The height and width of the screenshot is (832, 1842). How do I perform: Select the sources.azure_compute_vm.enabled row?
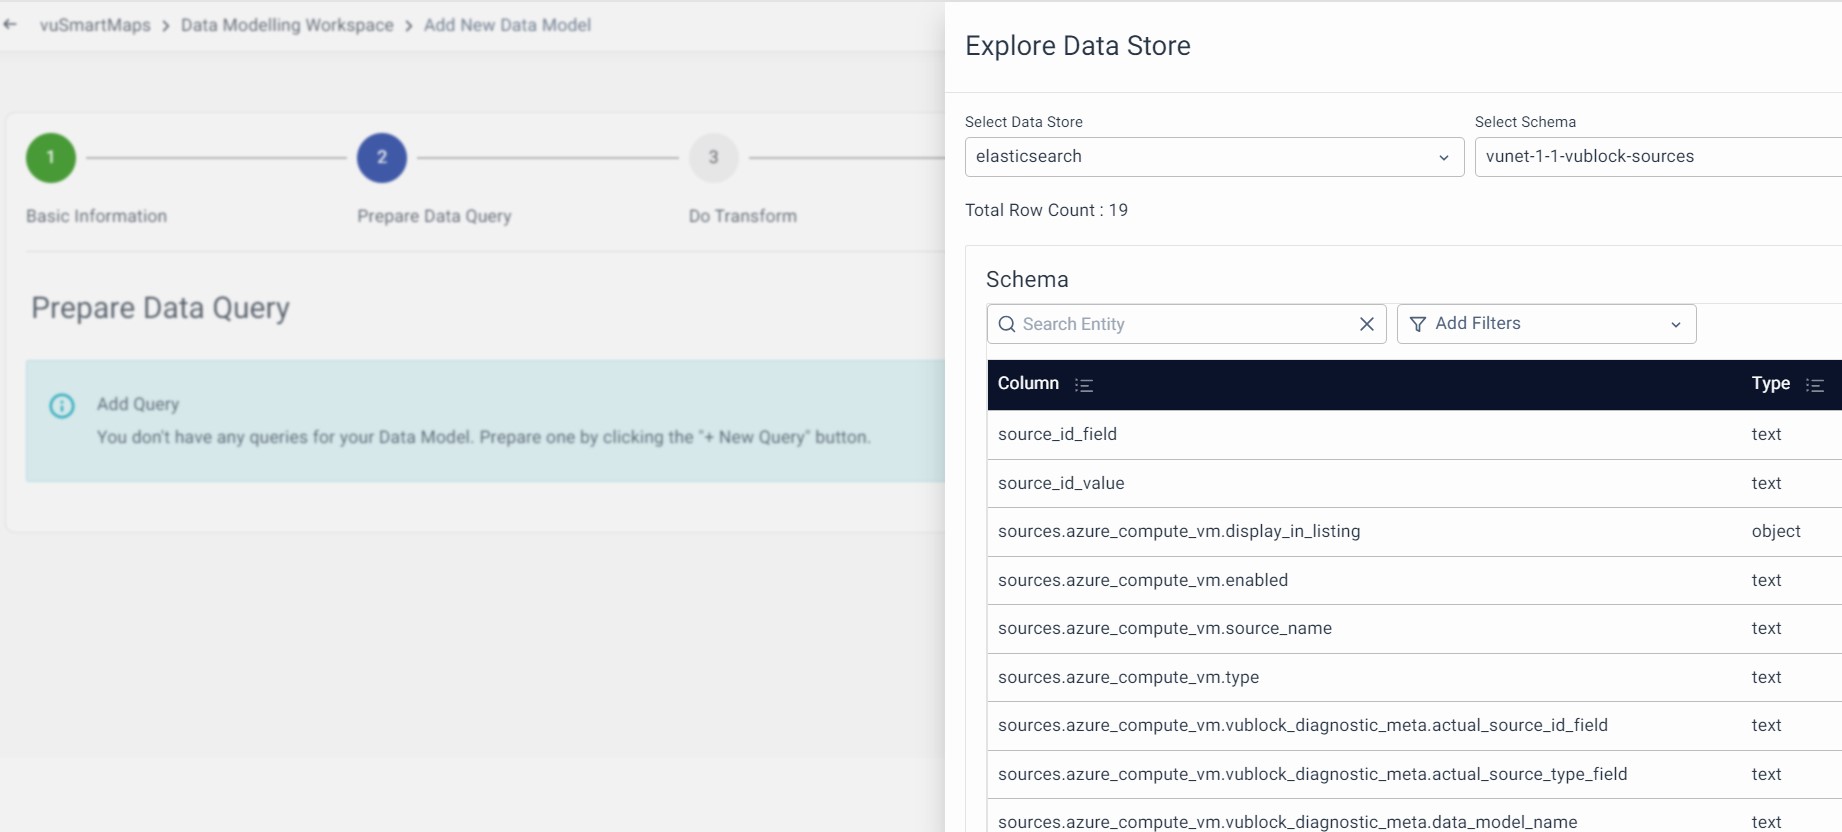click(1142, 580)
